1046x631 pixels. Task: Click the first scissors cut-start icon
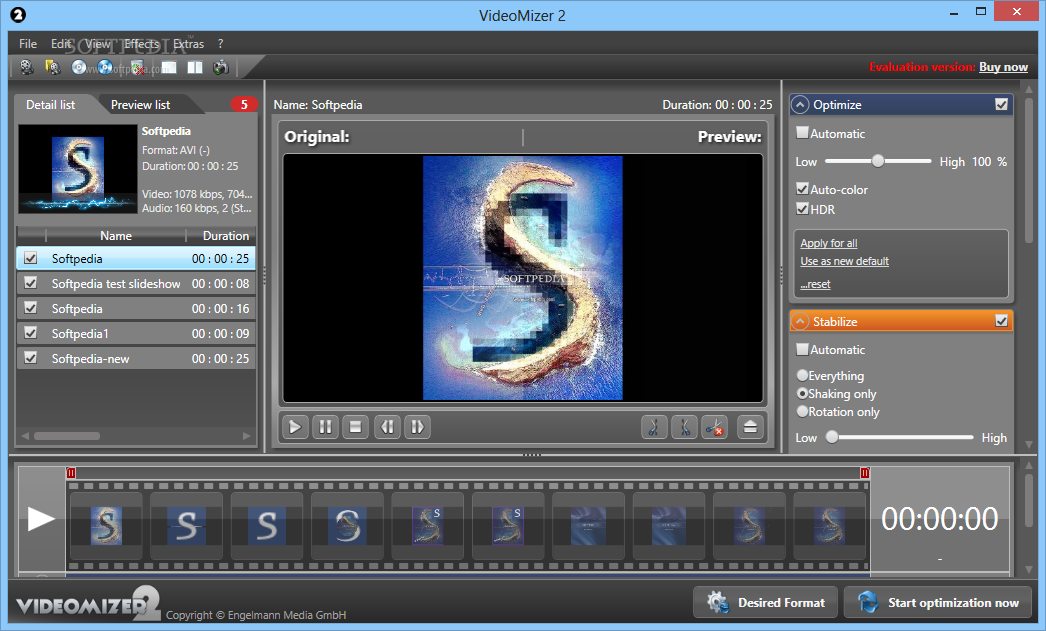[654, 427]
